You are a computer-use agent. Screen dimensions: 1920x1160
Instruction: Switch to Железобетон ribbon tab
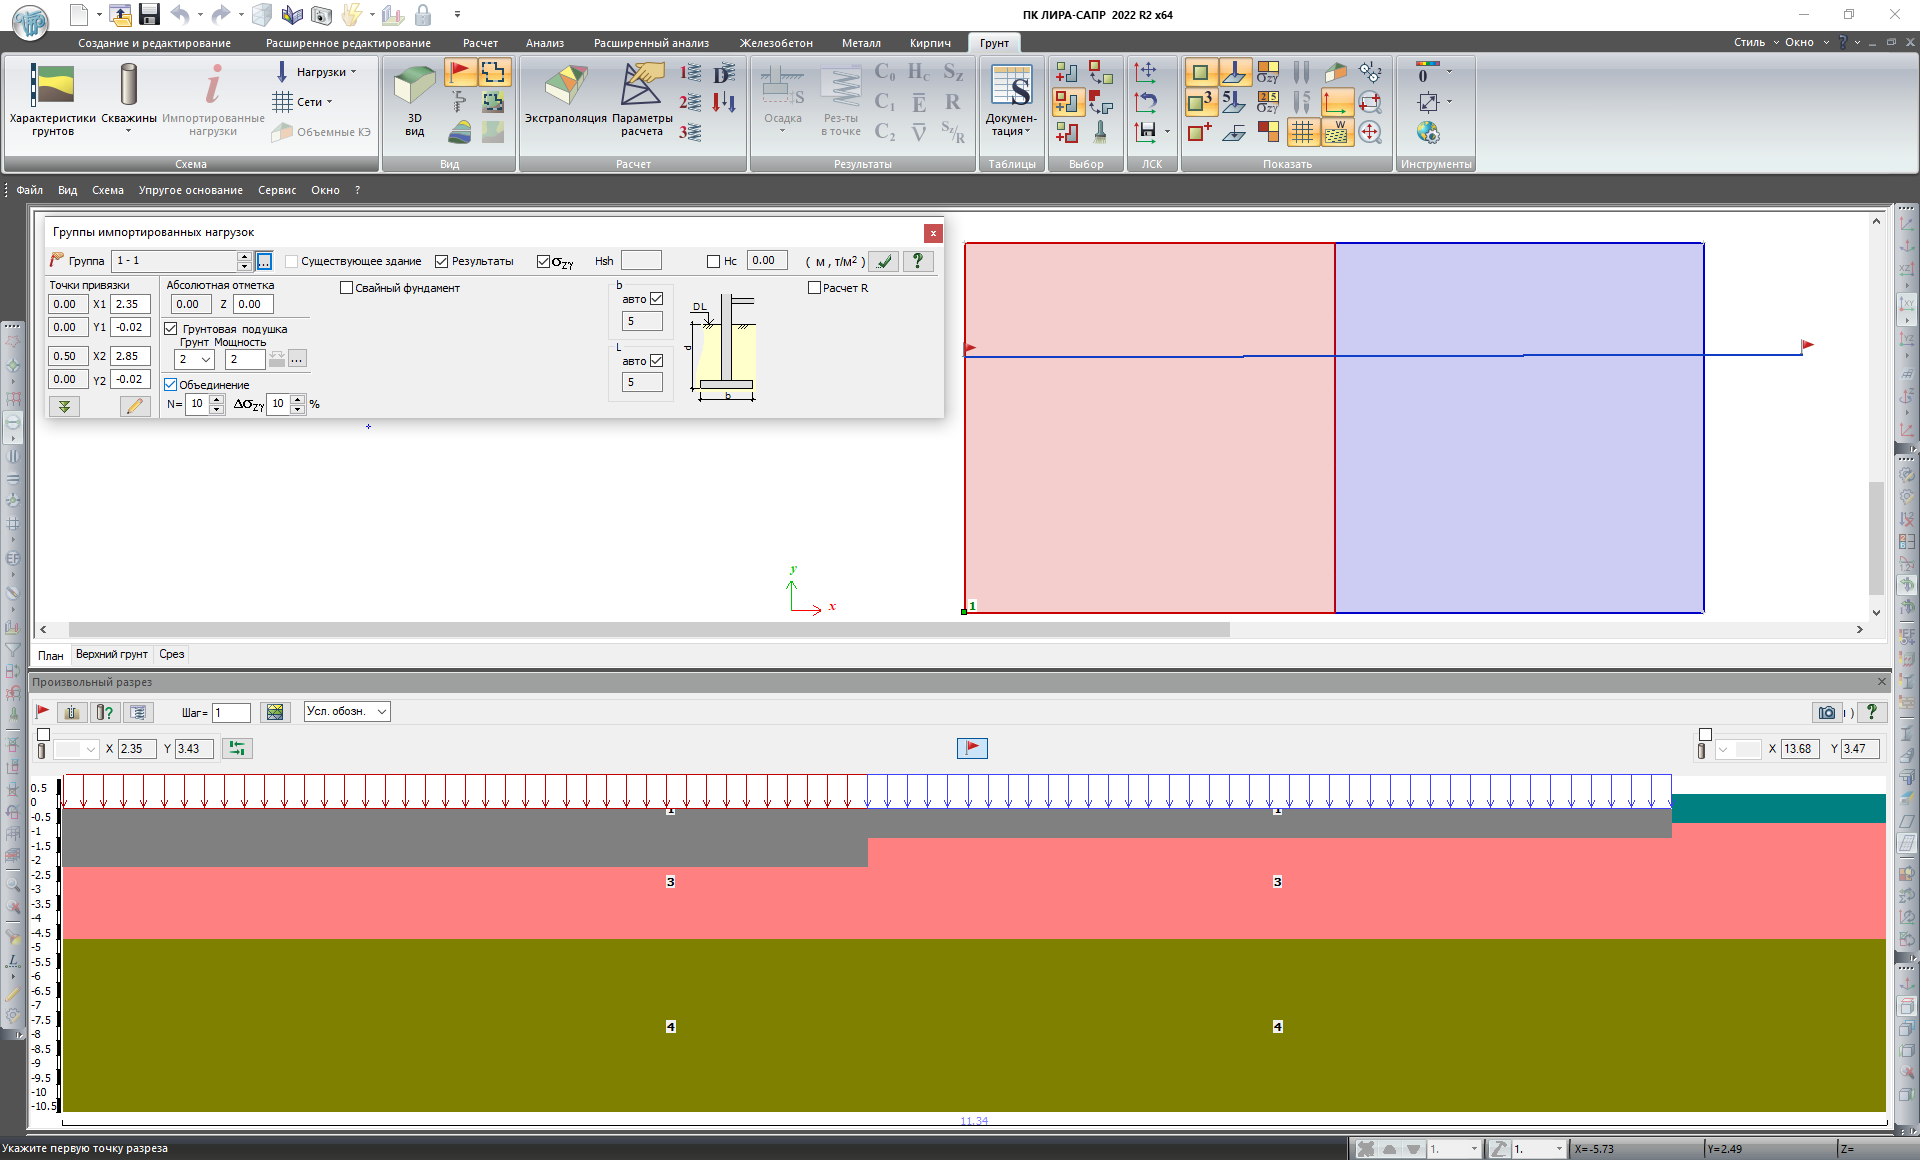tap(776, 43)
